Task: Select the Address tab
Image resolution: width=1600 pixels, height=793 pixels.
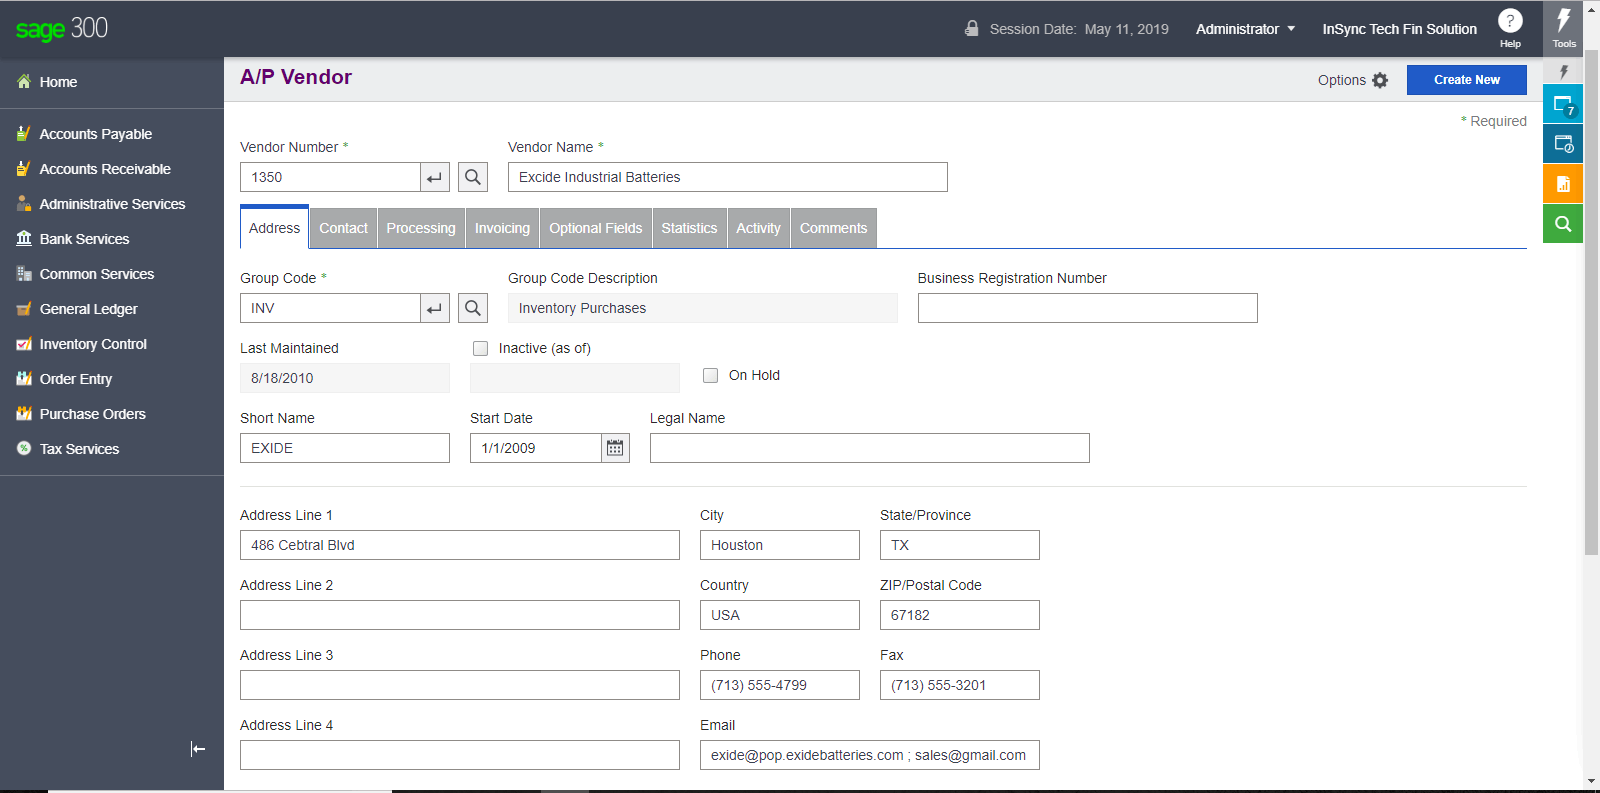Action: 274,228
